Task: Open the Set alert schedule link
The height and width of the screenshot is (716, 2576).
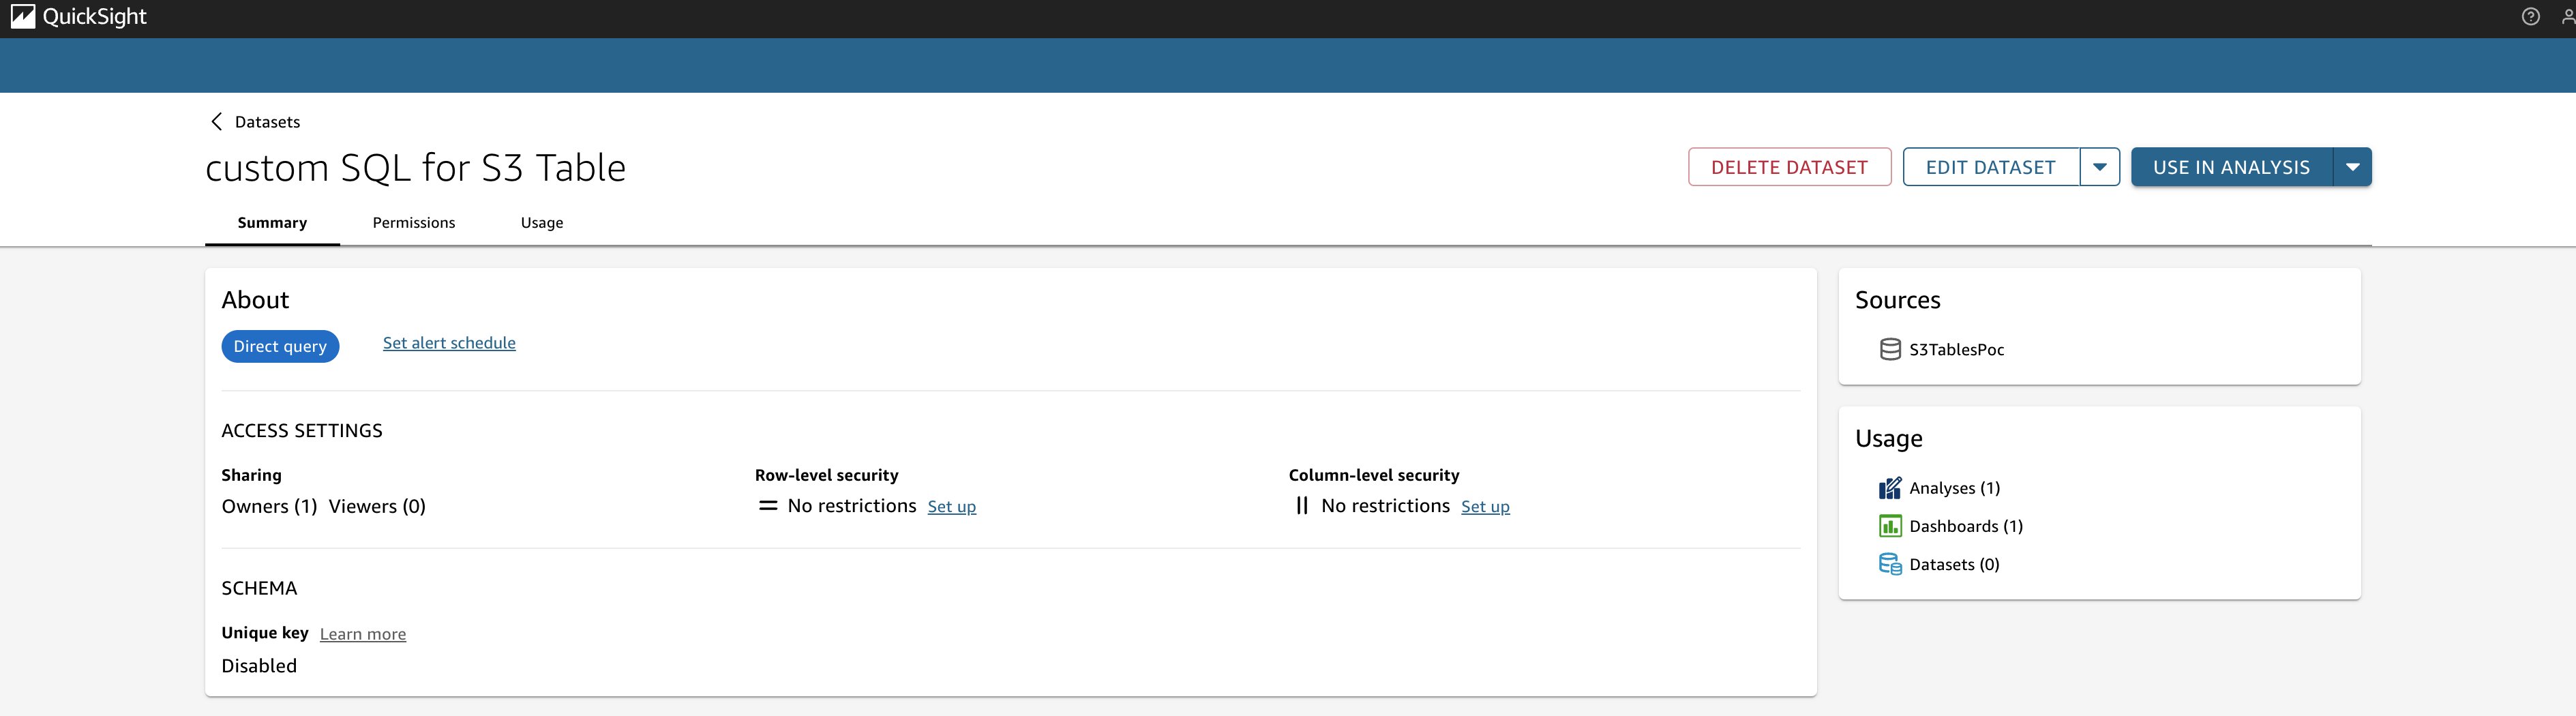Action: click(x=449, y=343)
